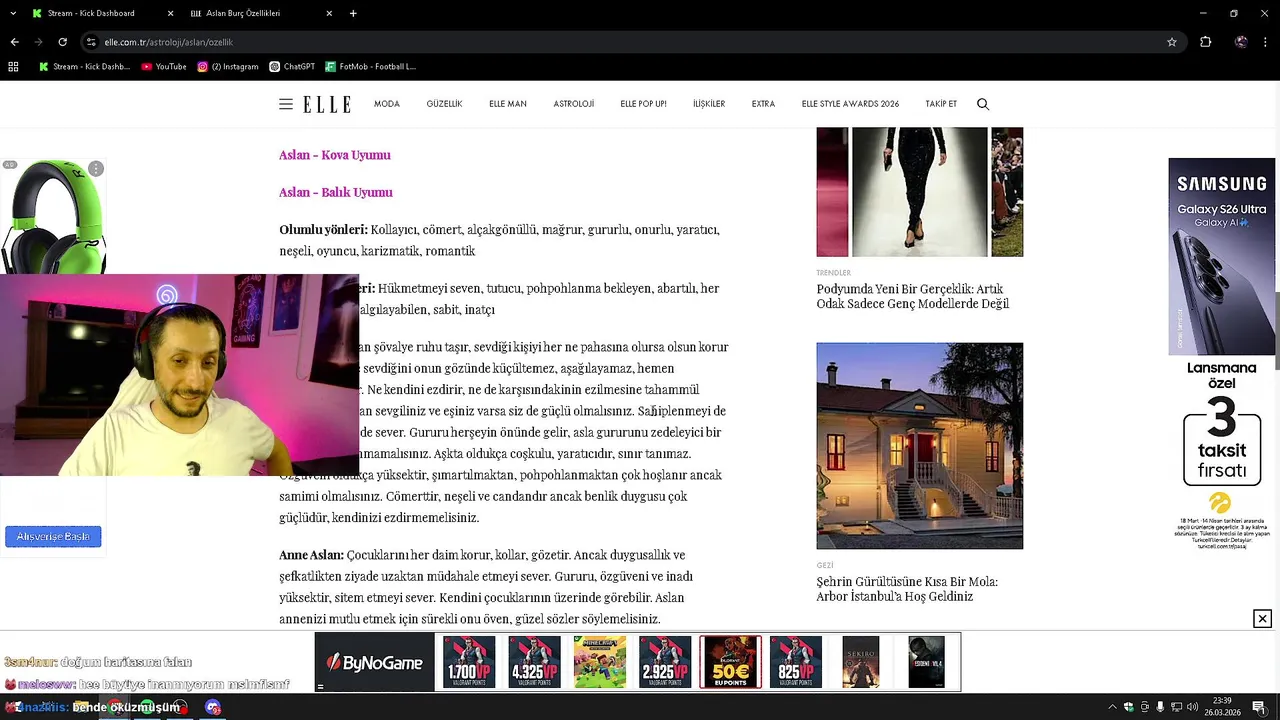
Task: Open the ELLE hamburger menu icon
Action: point(286,104)
